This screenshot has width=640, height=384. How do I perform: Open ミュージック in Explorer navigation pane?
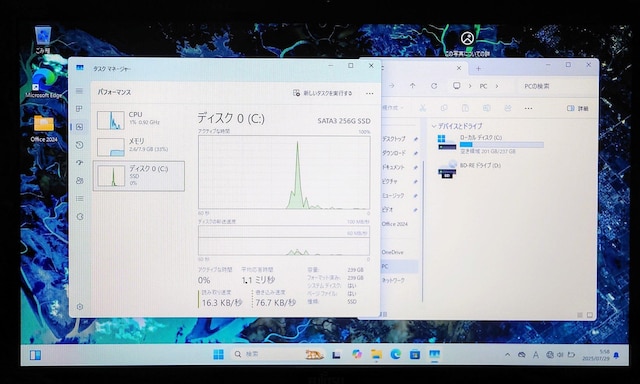tap(393, 195)
